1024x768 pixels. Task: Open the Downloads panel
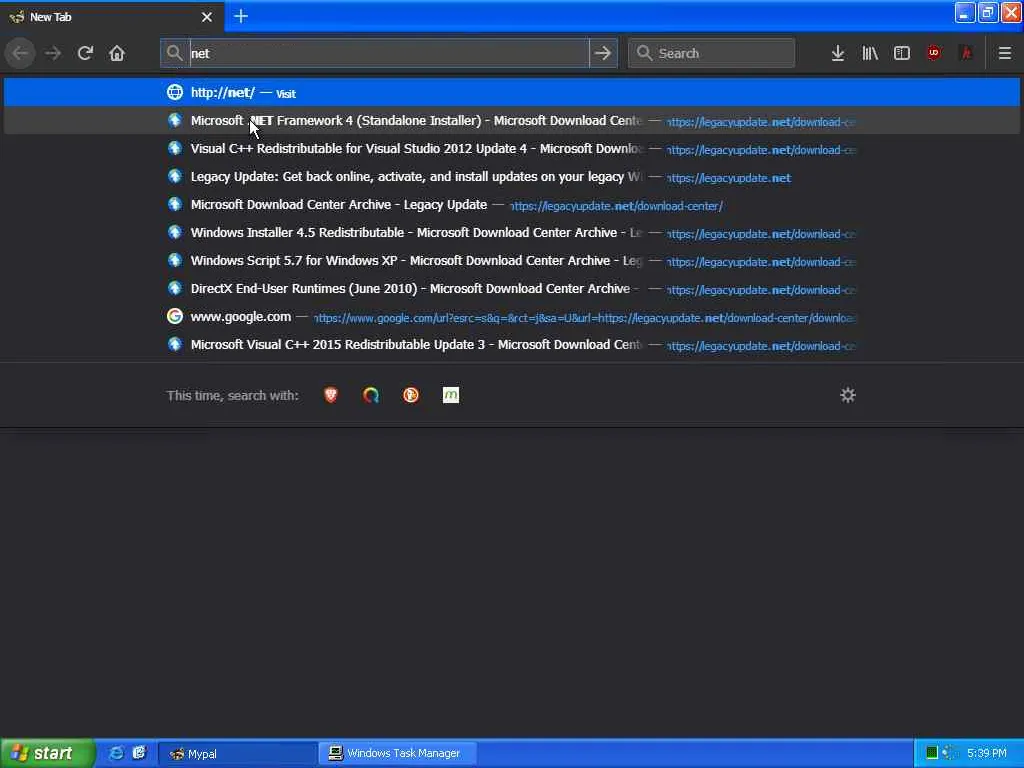(x=838, y=53)
